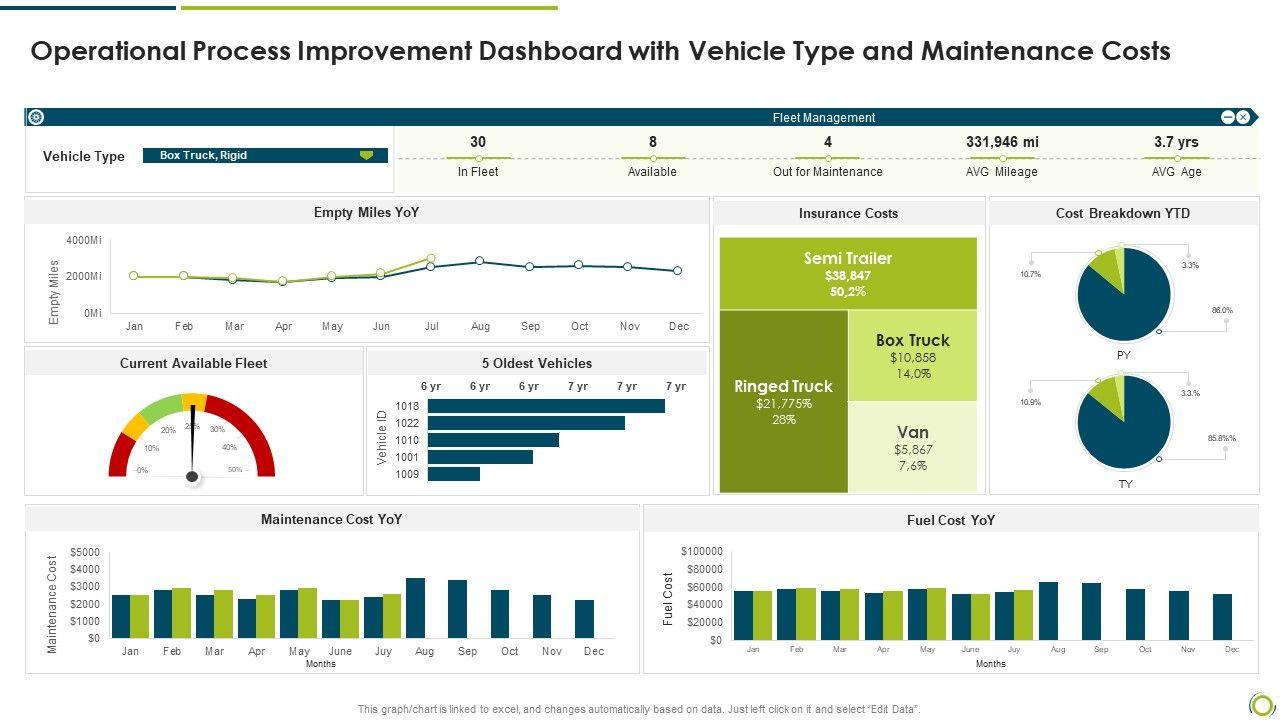Viewport: 1280px width, 720px height.
Task: Click the green circular logo at bottom right
Action: click(x=1261, y=703)
